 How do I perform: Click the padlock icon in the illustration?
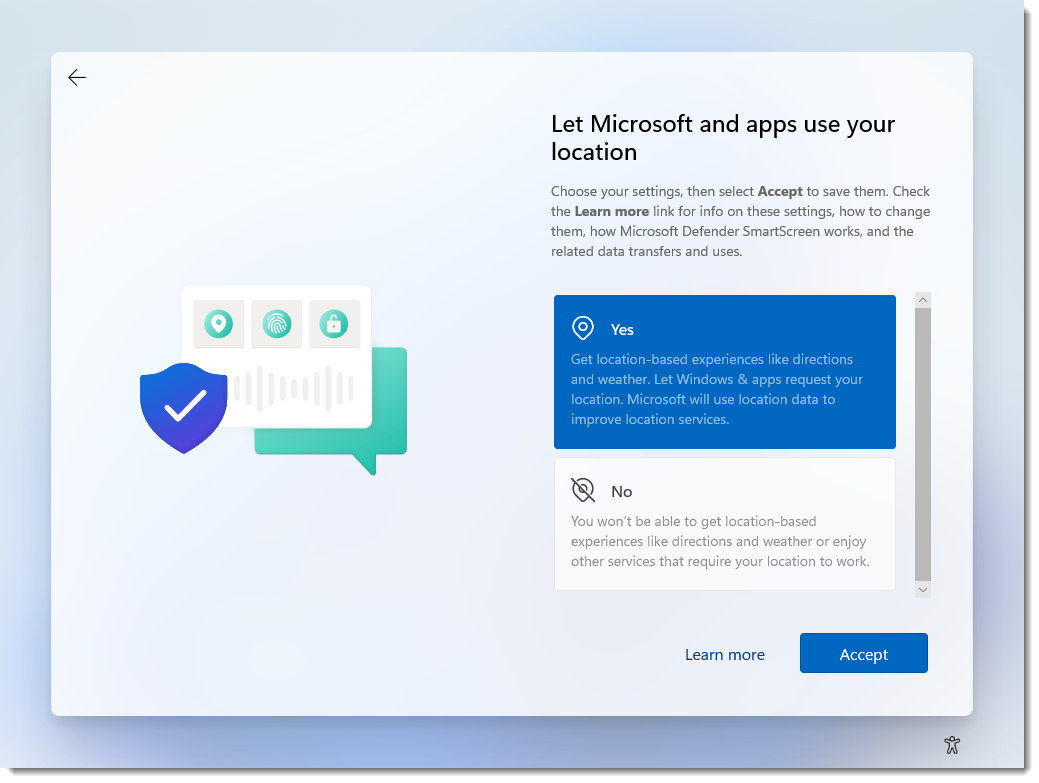tap(334, 325)
